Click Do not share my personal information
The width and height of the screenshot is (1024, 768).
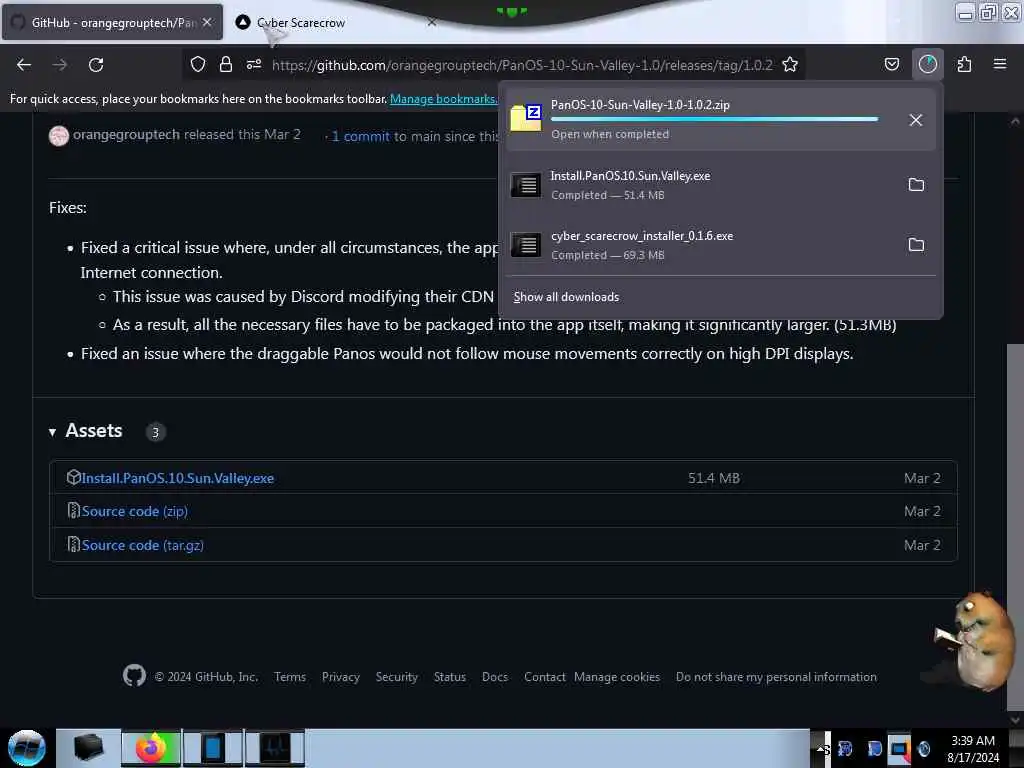[776, 677]
